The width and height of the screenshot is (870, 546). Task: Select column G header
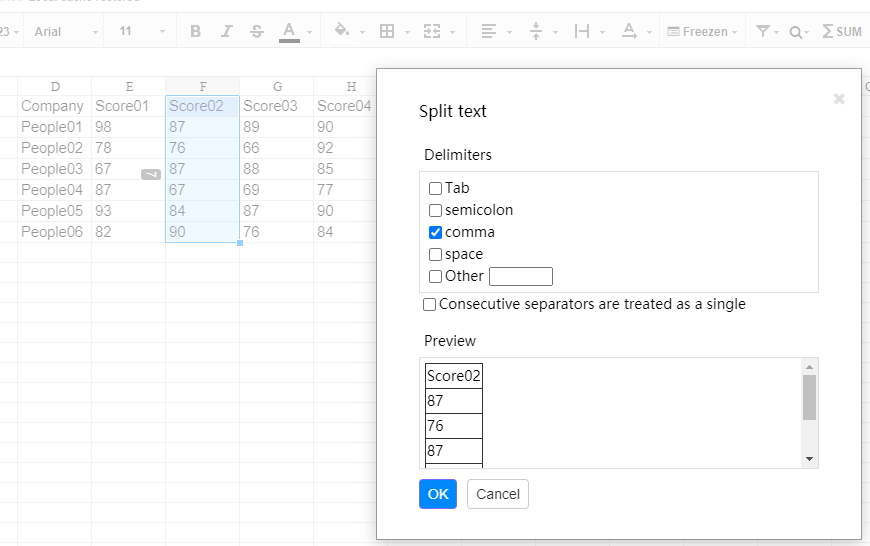click(276, 87)
